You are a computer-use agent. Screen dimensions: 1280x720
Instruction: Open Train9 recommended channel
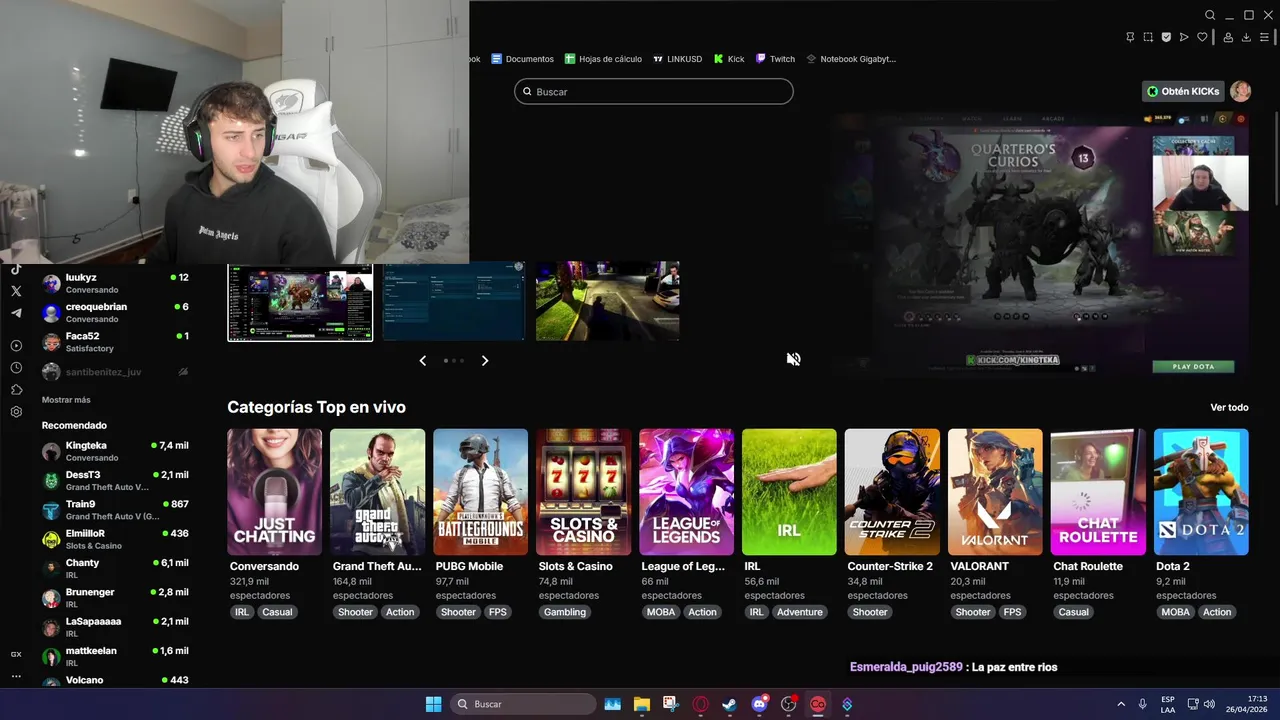coord(115,510)
